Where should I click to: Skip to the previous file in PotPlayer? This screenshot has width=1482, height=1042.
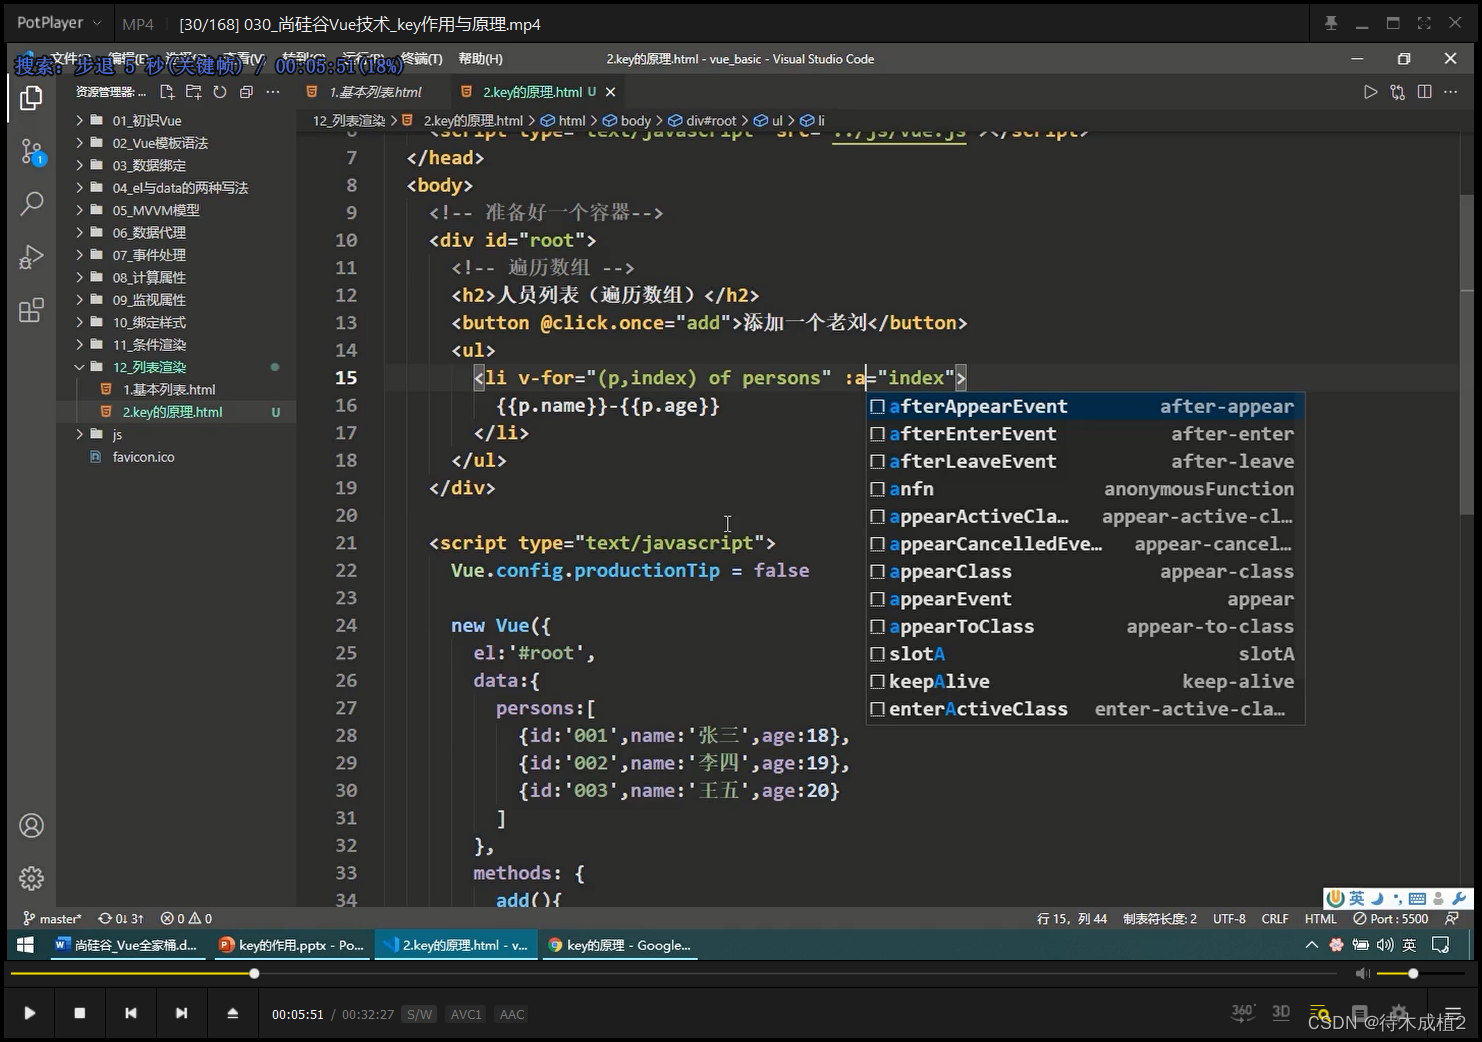coord(131,1013)
